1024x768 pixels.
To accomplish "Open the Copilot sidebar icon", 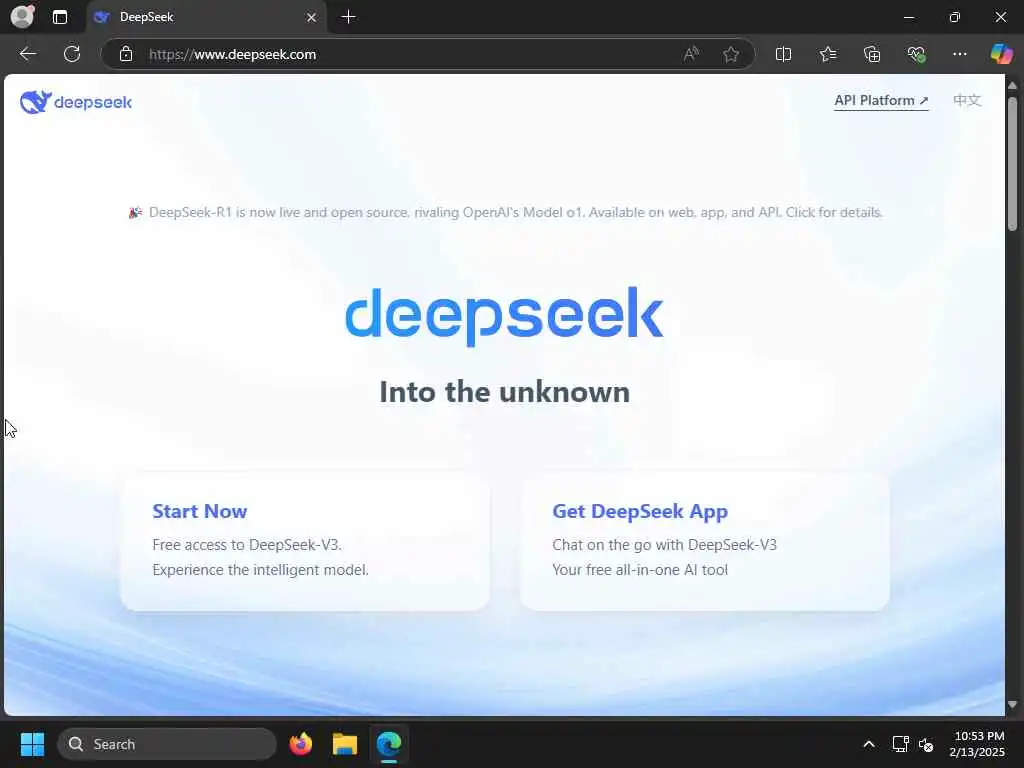I will [x=1001, y=54].
